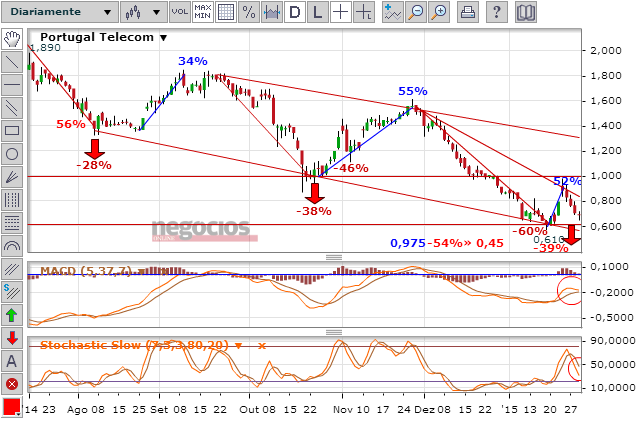Select the vertical time zones tool
This screenshot has height=421, width=639.
(12, 200)
